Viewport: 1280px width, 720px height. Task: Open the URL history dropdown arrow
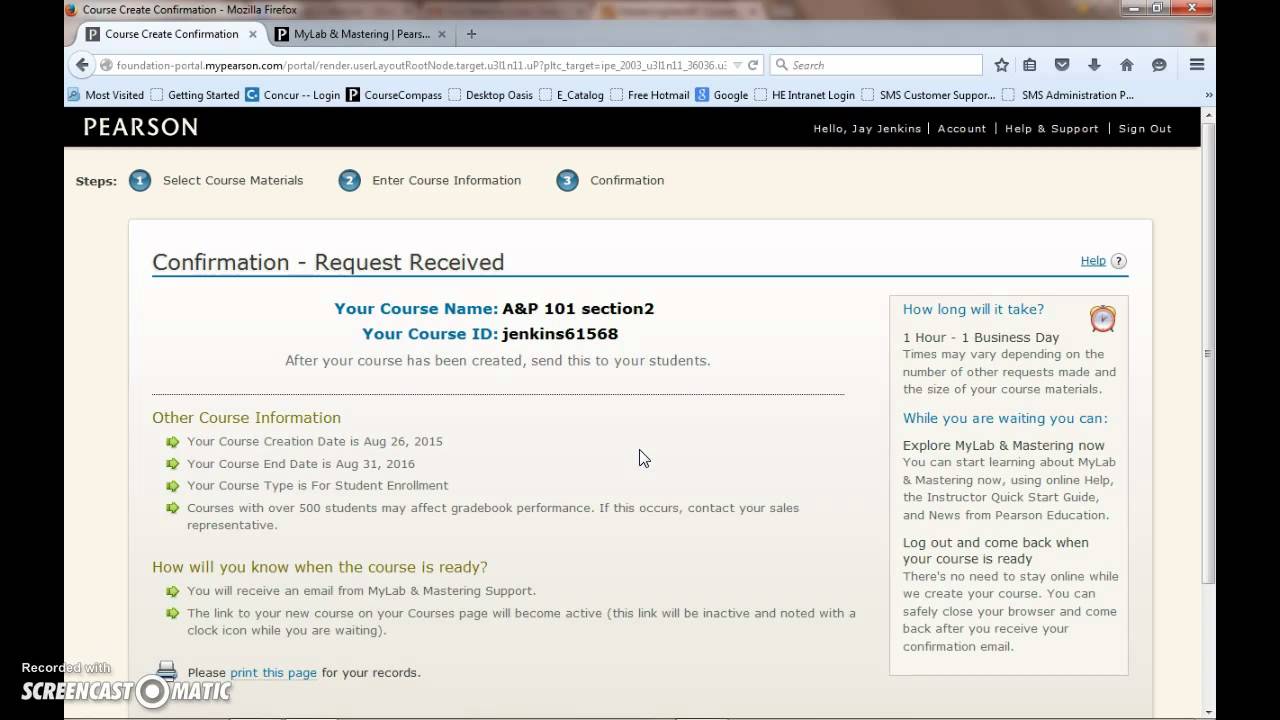[x=737, y=65]
